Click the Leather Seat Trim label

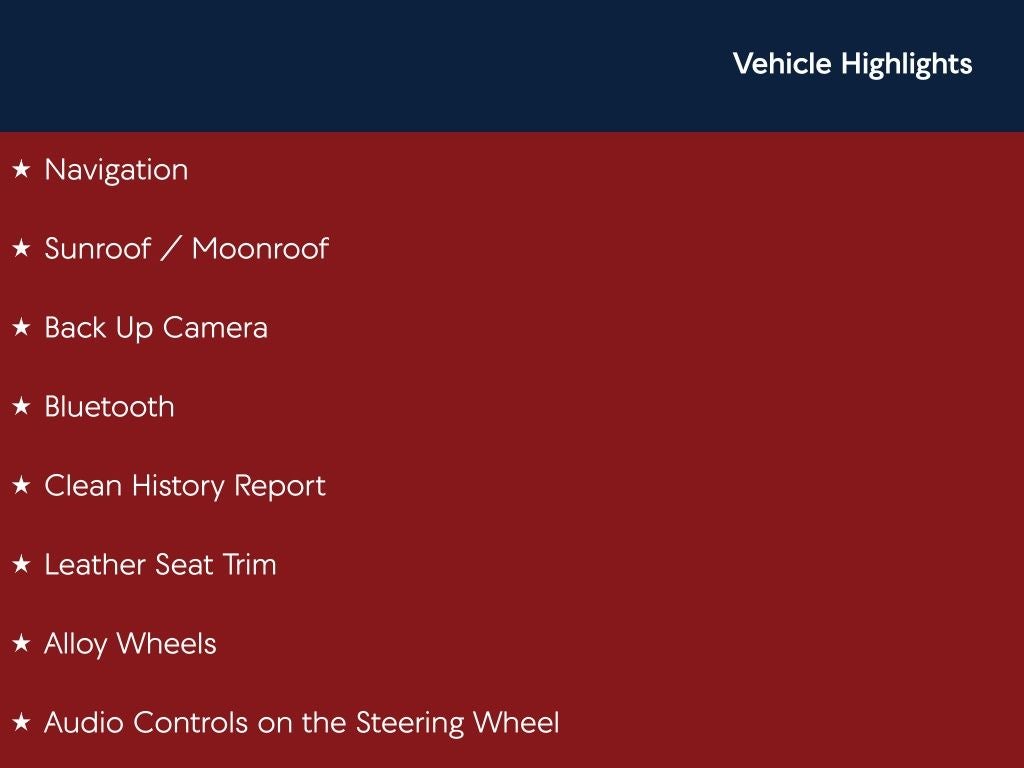click(x=160, y=565)
